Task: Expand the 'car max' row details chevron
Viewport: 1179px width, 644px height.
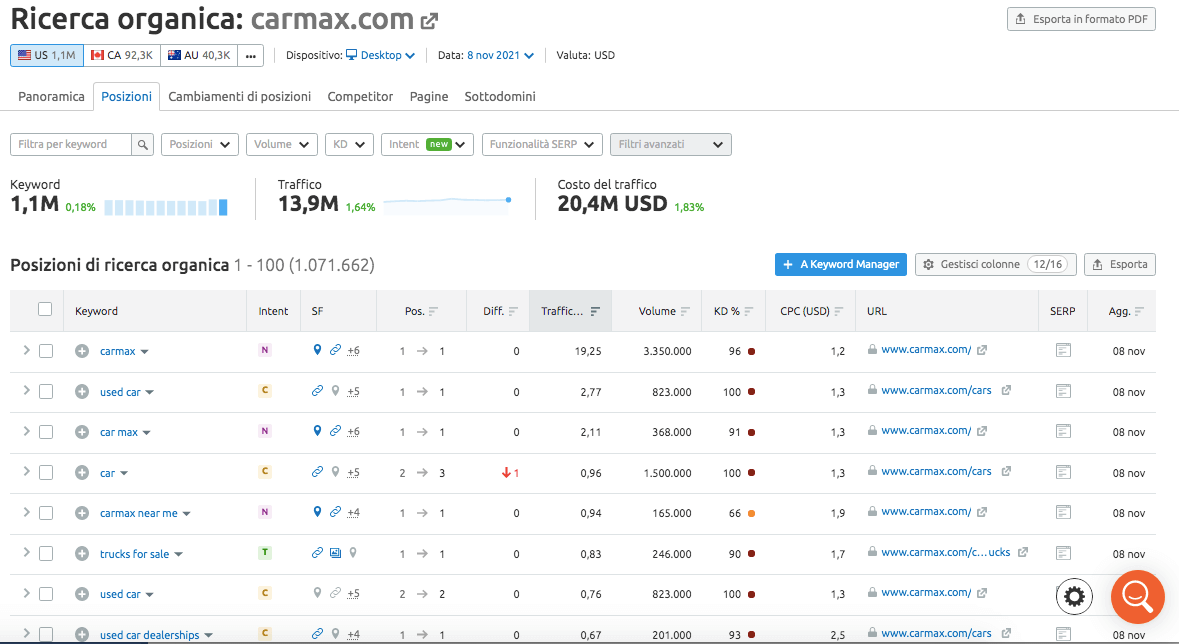Action: [26, 431]
